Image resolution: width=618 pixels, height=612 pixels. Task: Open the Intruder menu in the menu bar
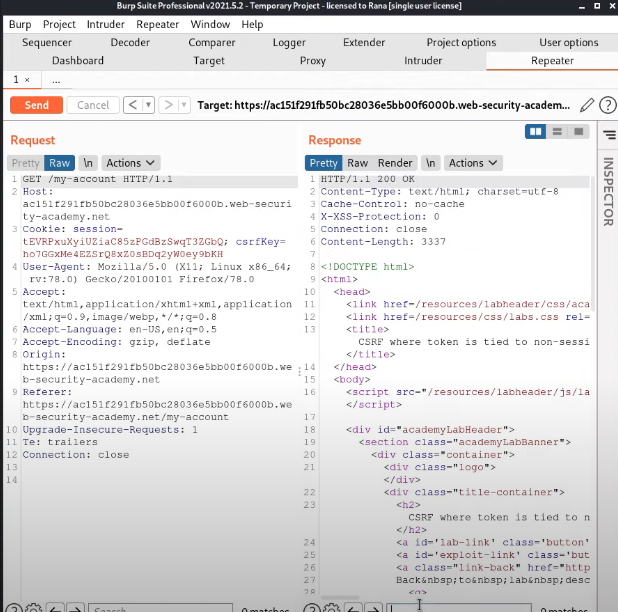point(106,24)
